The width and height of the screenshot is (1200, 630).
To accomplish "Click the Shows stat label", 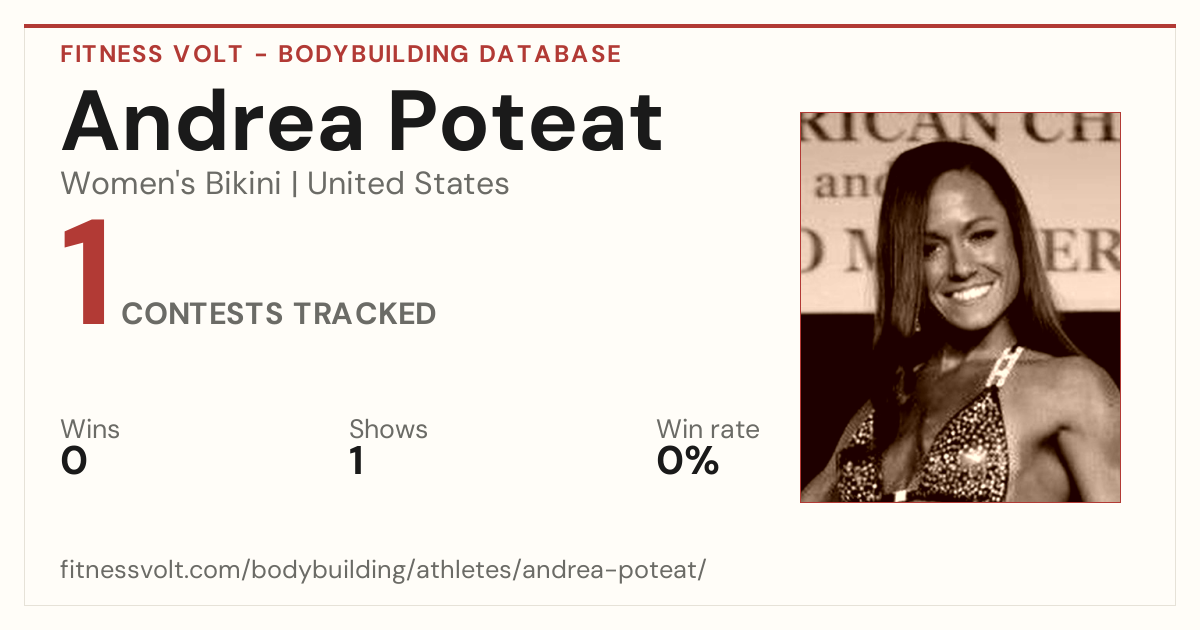I will [x=388, y=430].
